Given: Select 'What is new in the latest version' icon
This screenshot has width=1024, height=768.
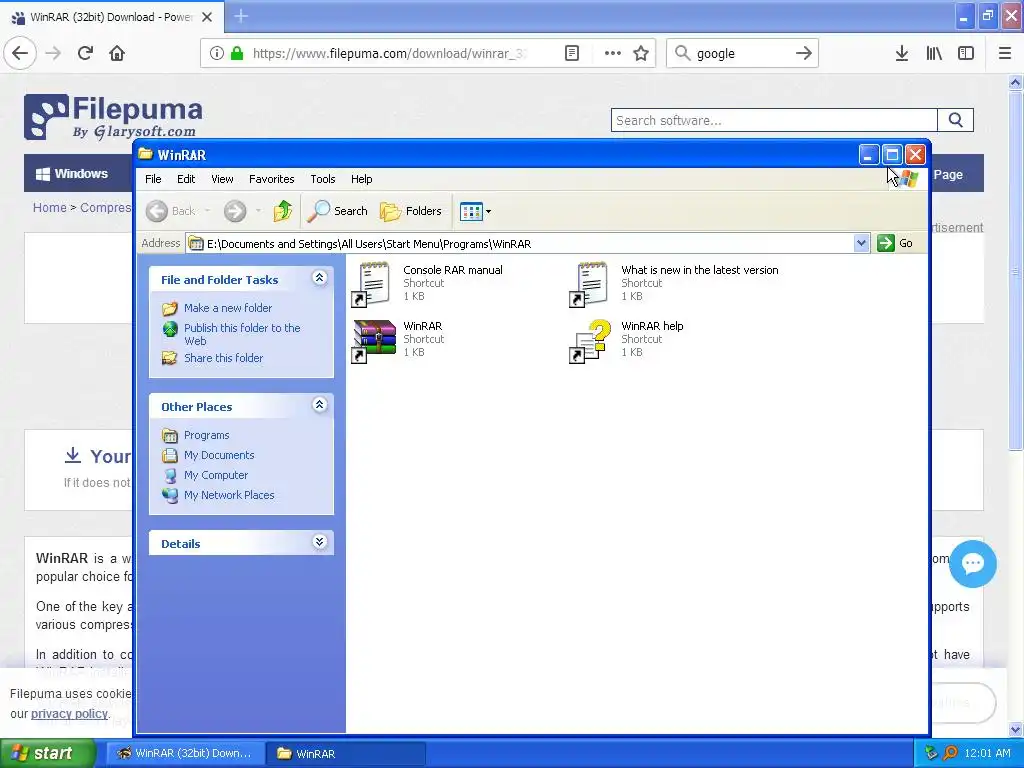Looking at the screenshot, I should click(x=590, y=284).
